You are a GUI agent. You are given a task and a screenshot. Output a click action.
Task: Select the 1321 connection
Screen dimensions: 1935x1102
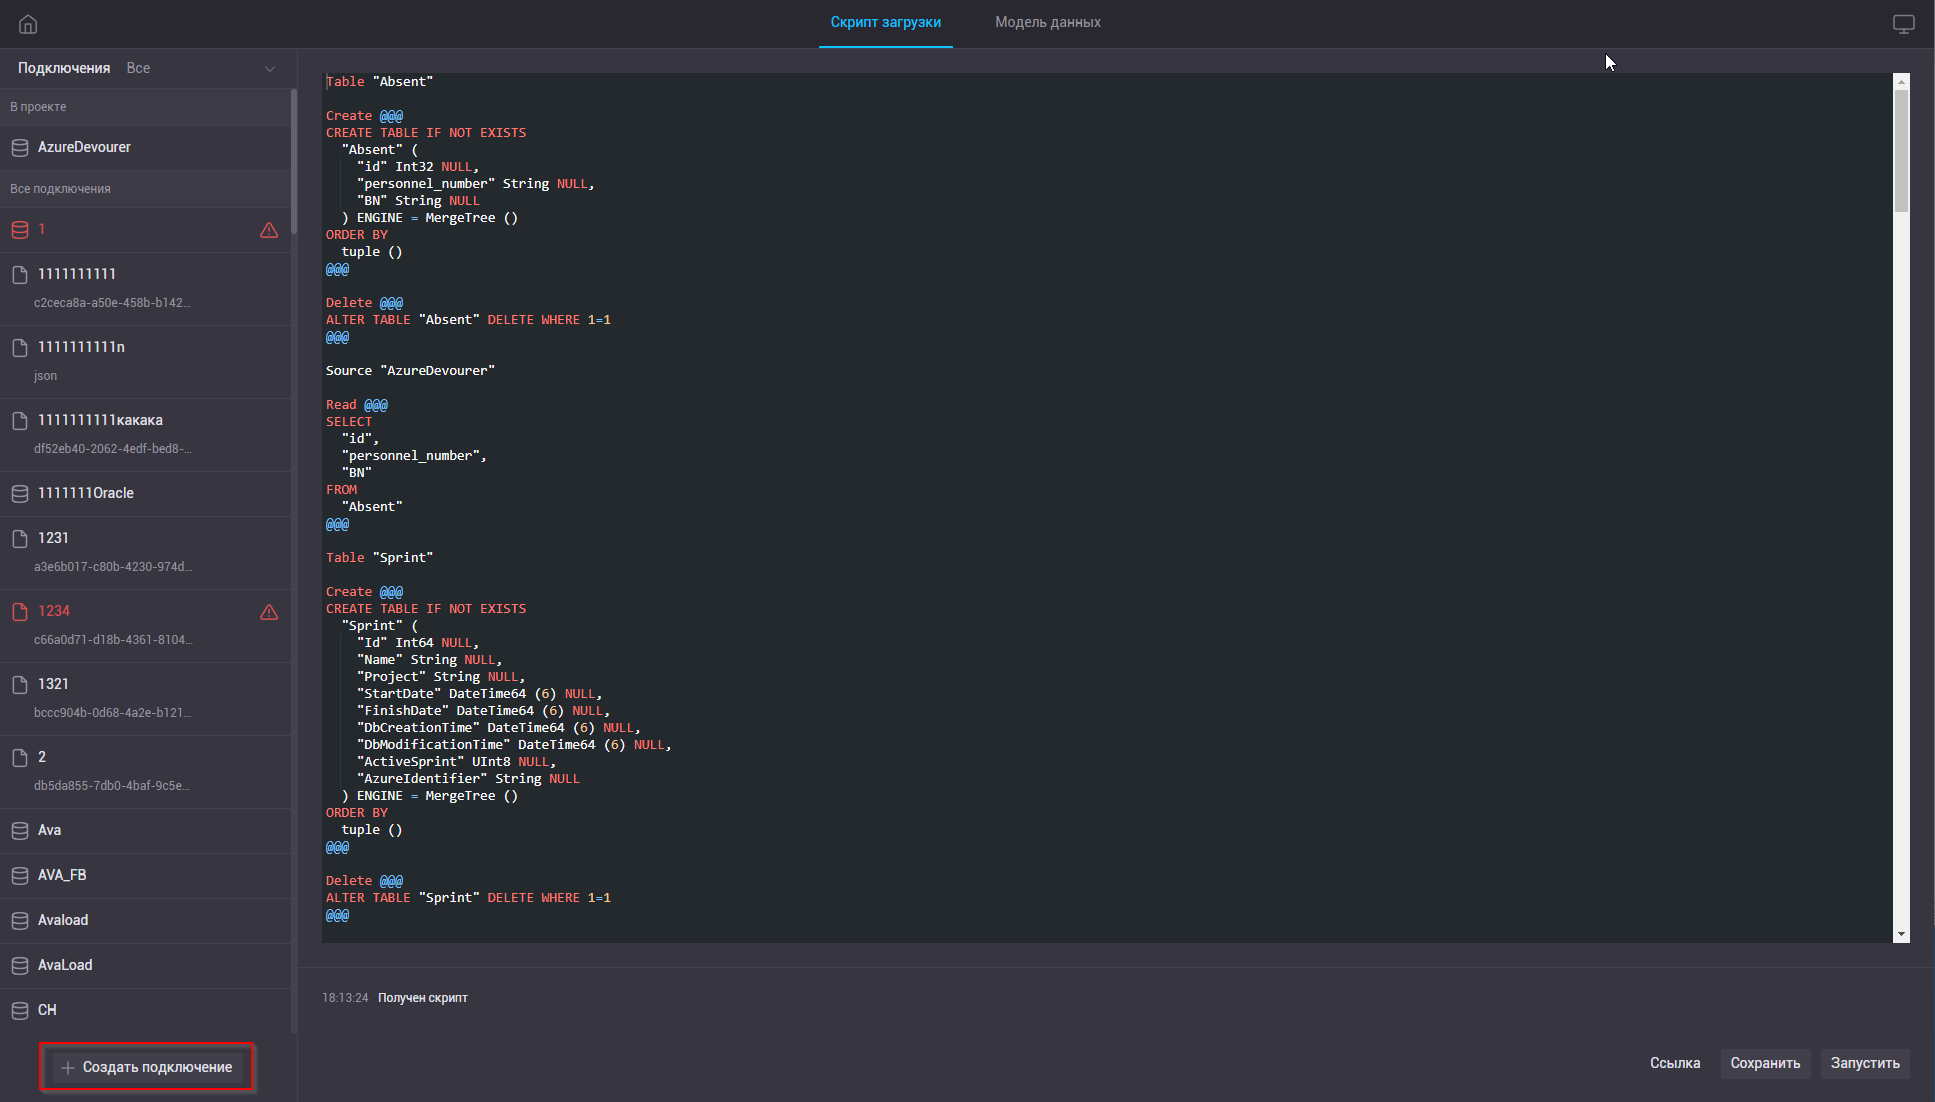[146, 699]
